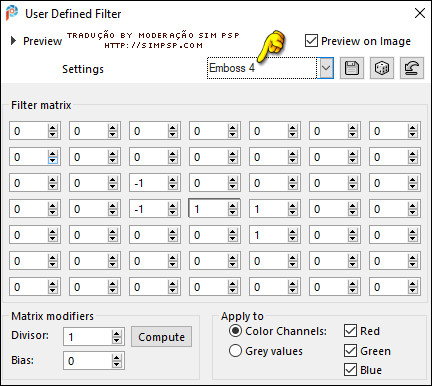The height and width of the screenshot is (386, 432).
Task: Uncheck the Red color channel
Action: (350, 331)
